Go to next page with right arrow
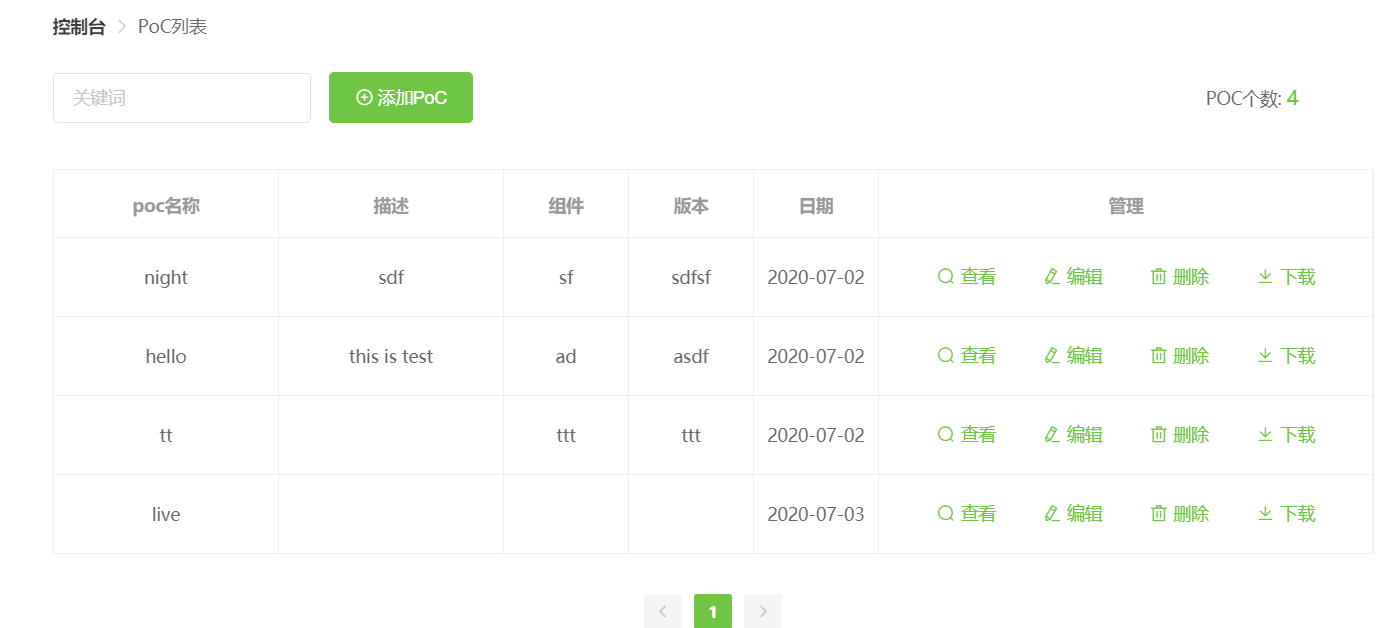This screenshot has width=1392, height=628. click(763, 611)
